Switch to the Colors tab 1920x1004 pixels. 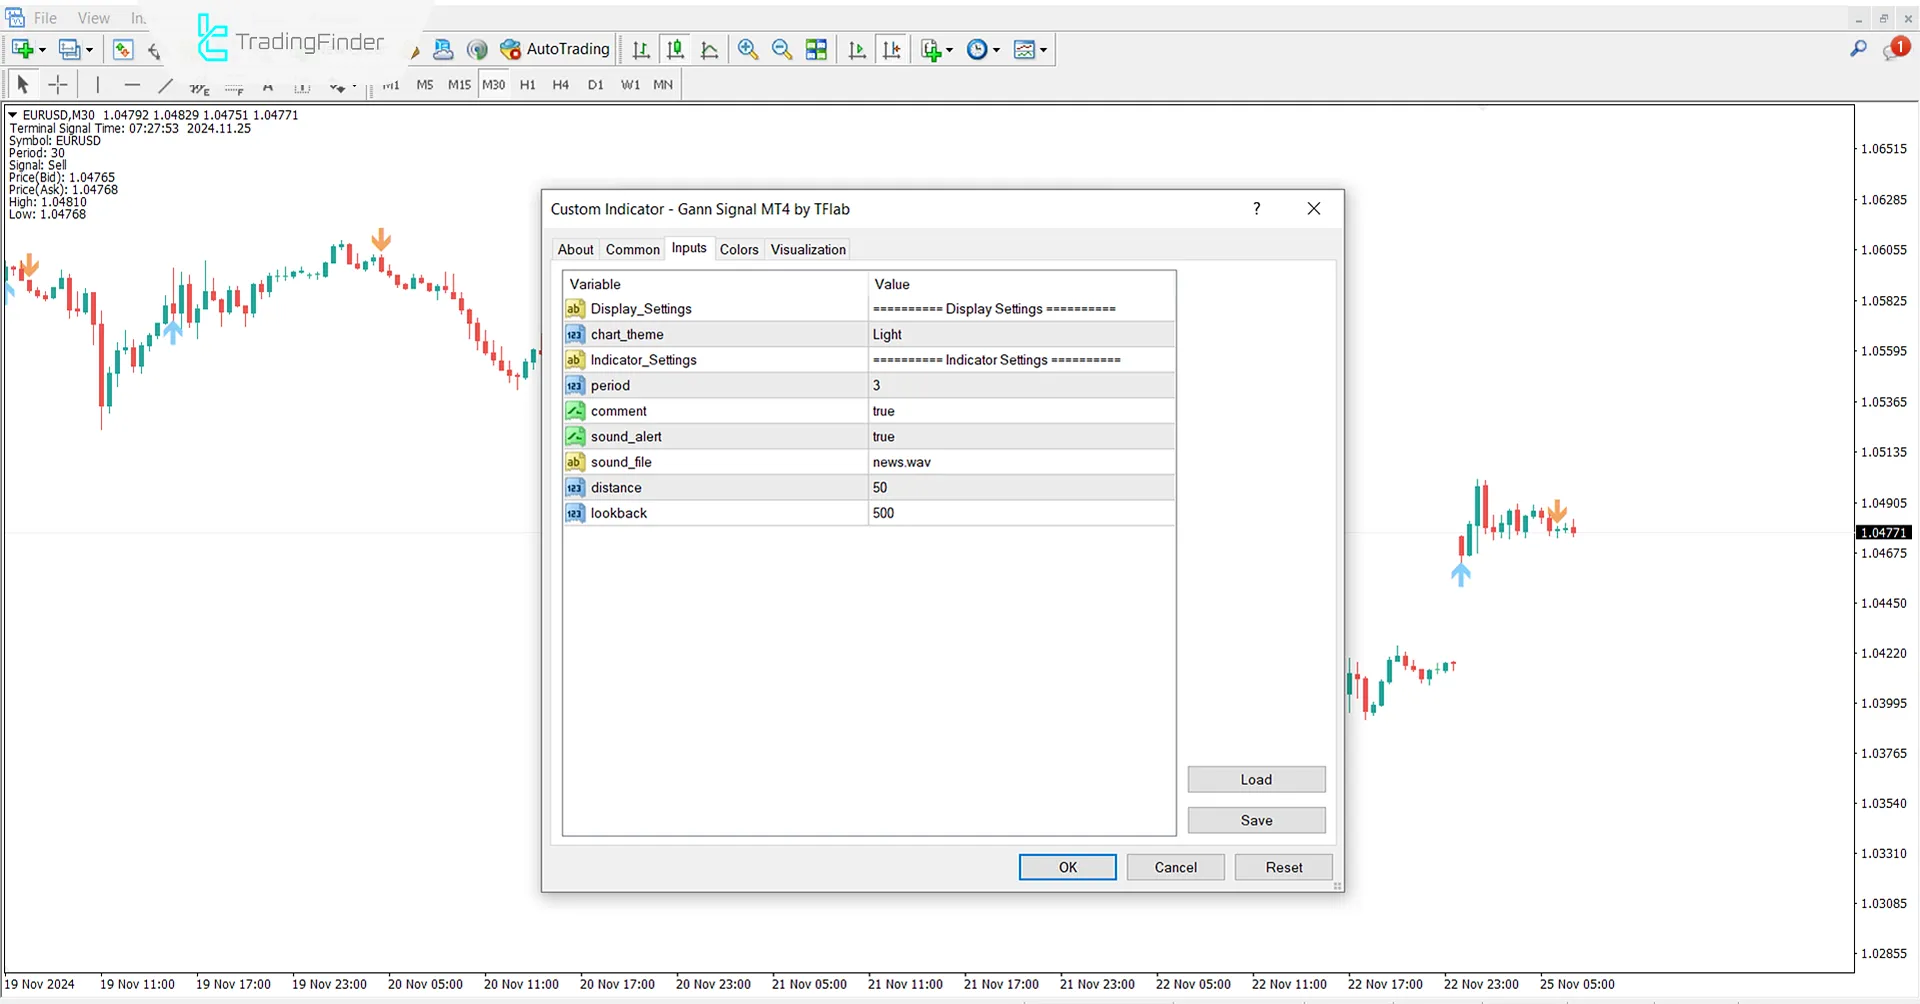point(739,249)
